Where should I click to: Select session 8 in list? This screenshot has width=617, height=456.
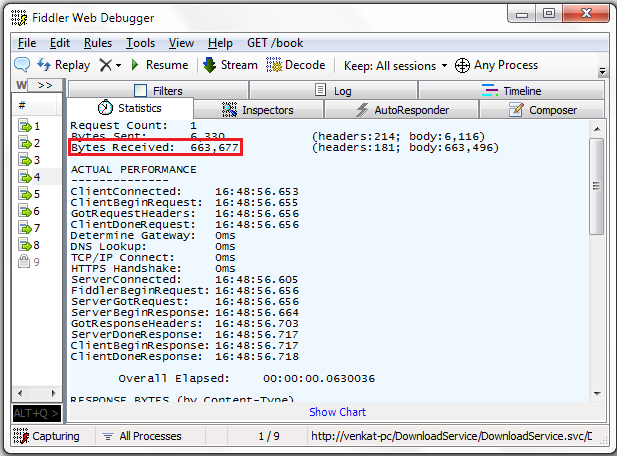click(36, 245)
